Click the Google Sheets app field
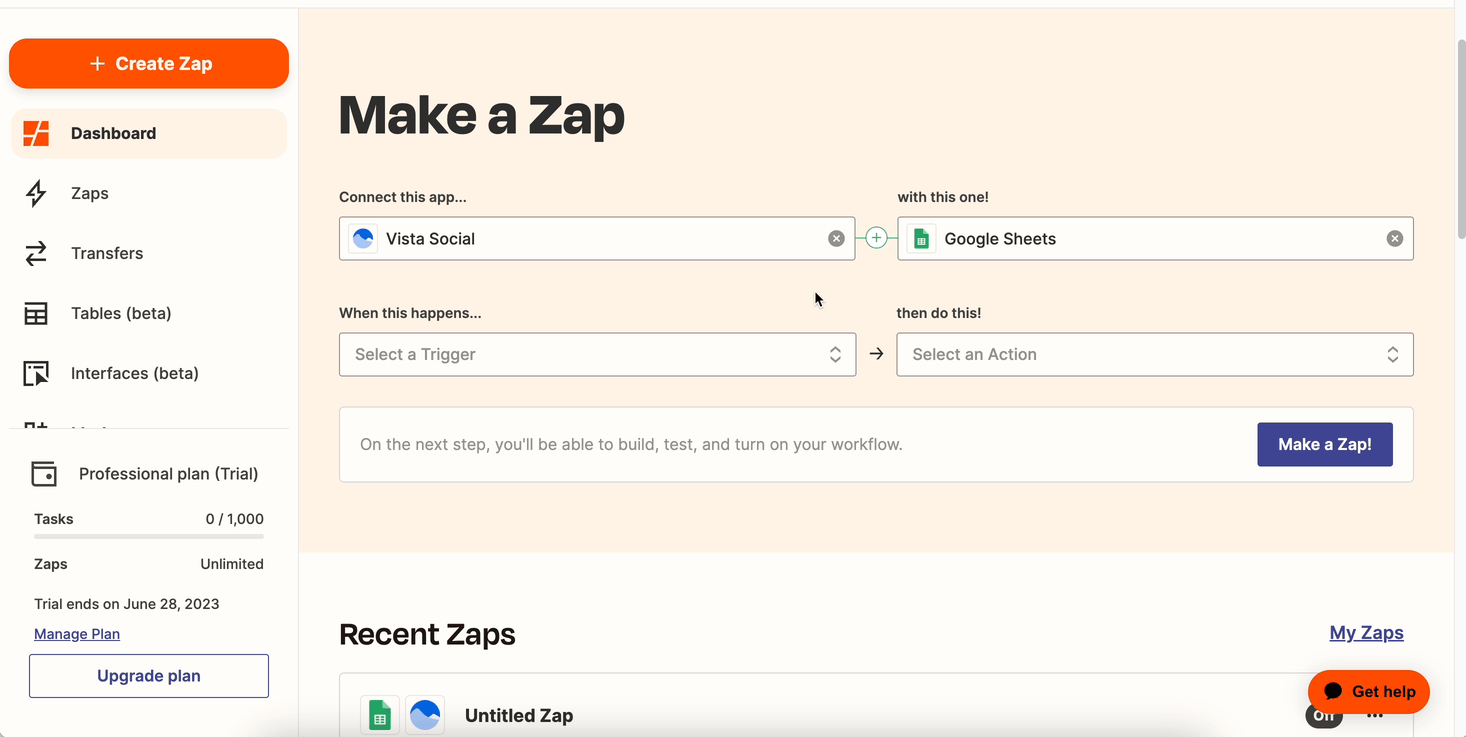The width and height of the screenshot is (1466, 737). [1155, 238]
